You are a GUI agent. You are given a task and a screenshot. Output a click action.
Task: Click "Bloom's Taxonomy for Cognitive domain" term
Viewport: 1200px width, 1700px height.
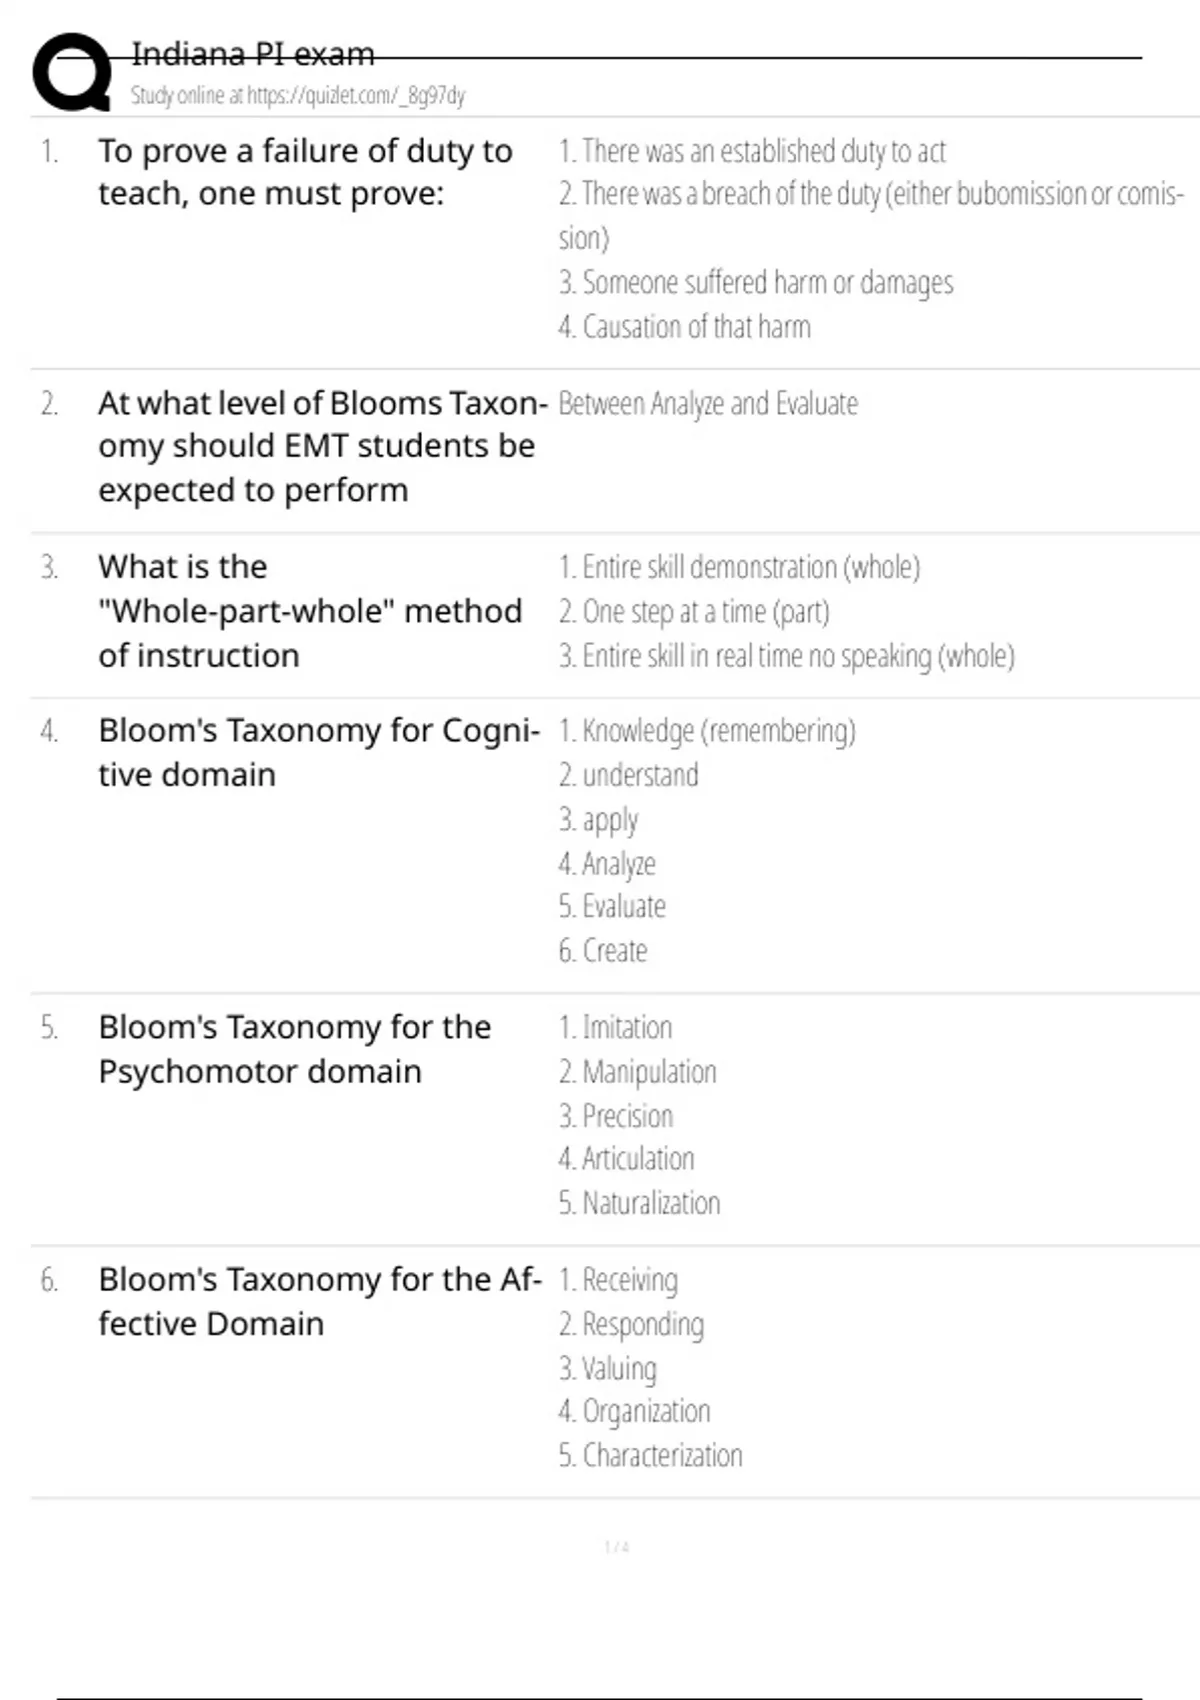tap(318, 752)
